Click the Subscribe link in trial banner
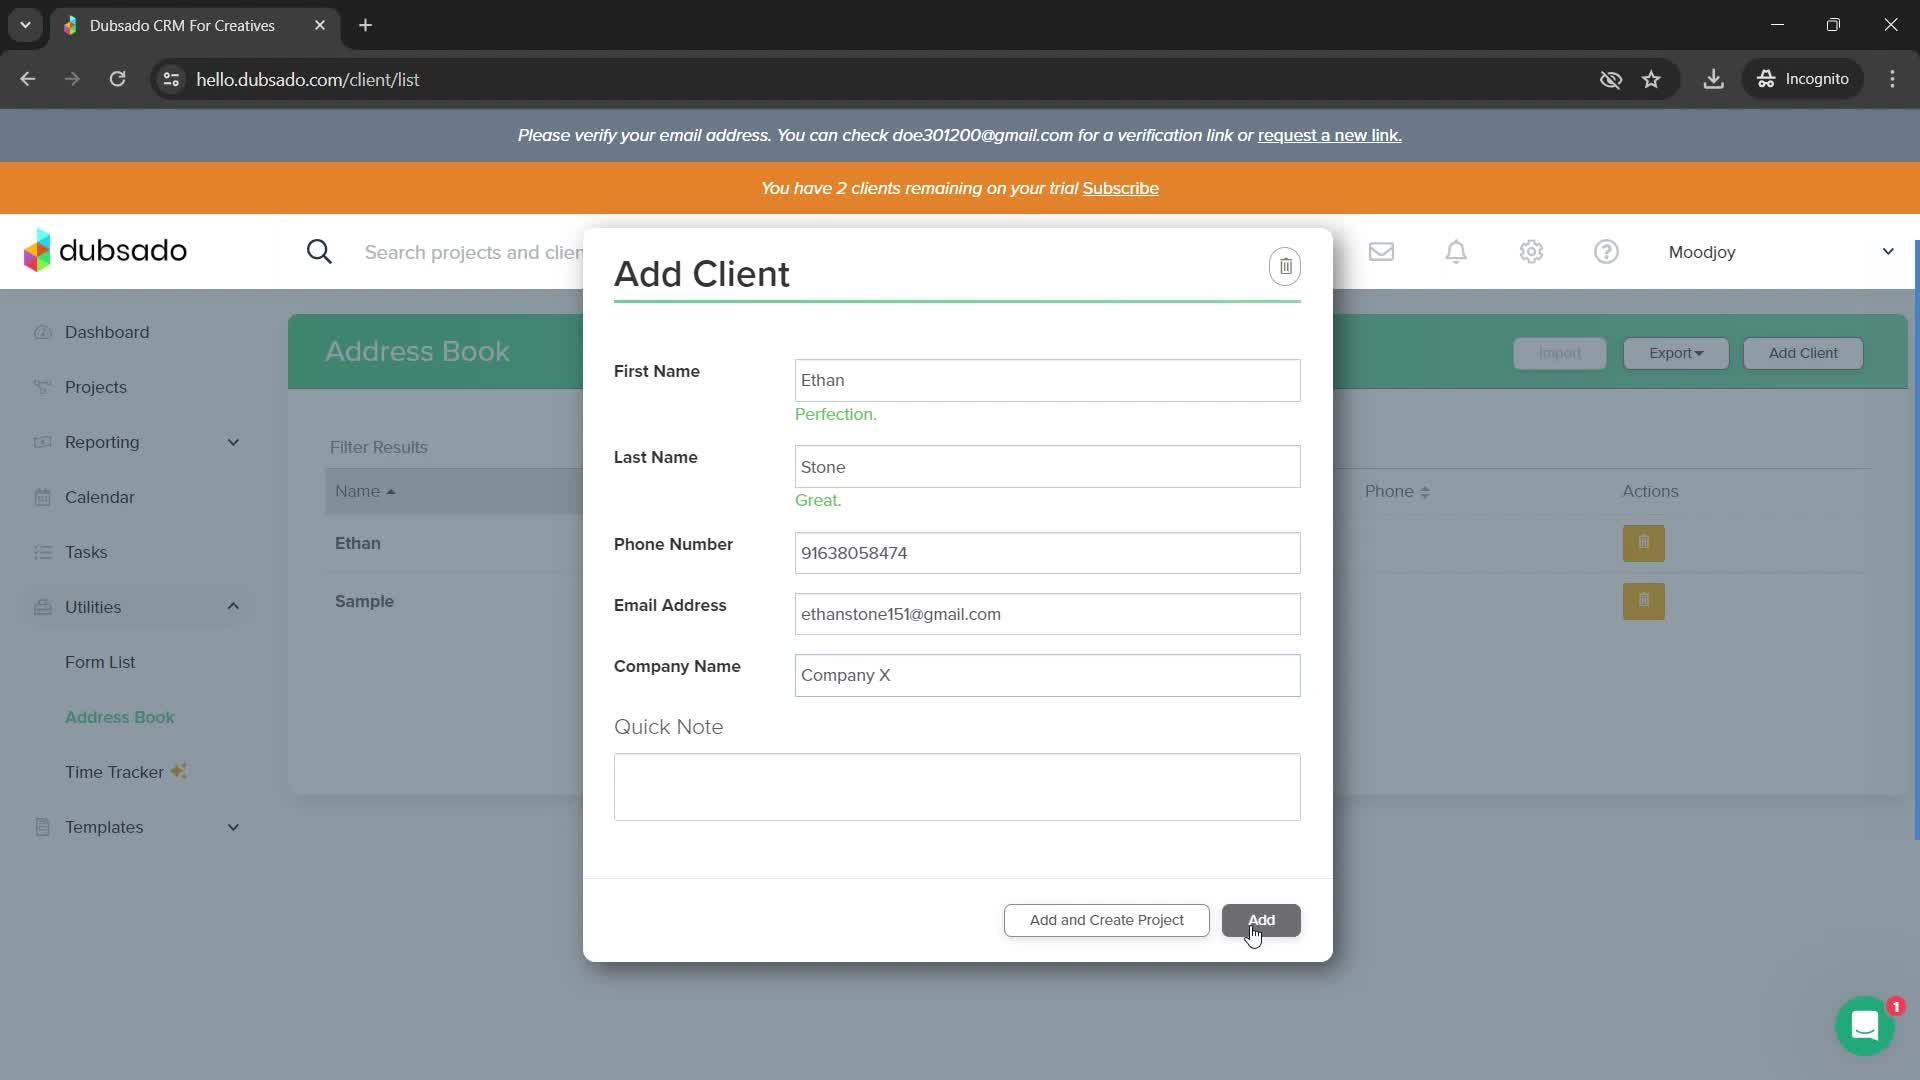1920x1080 pixels. point(1120,188)
